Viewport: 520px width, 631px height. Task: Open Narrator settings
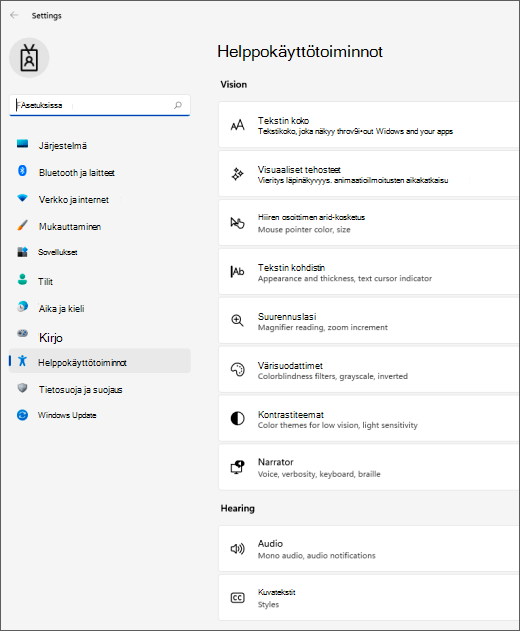368,467
